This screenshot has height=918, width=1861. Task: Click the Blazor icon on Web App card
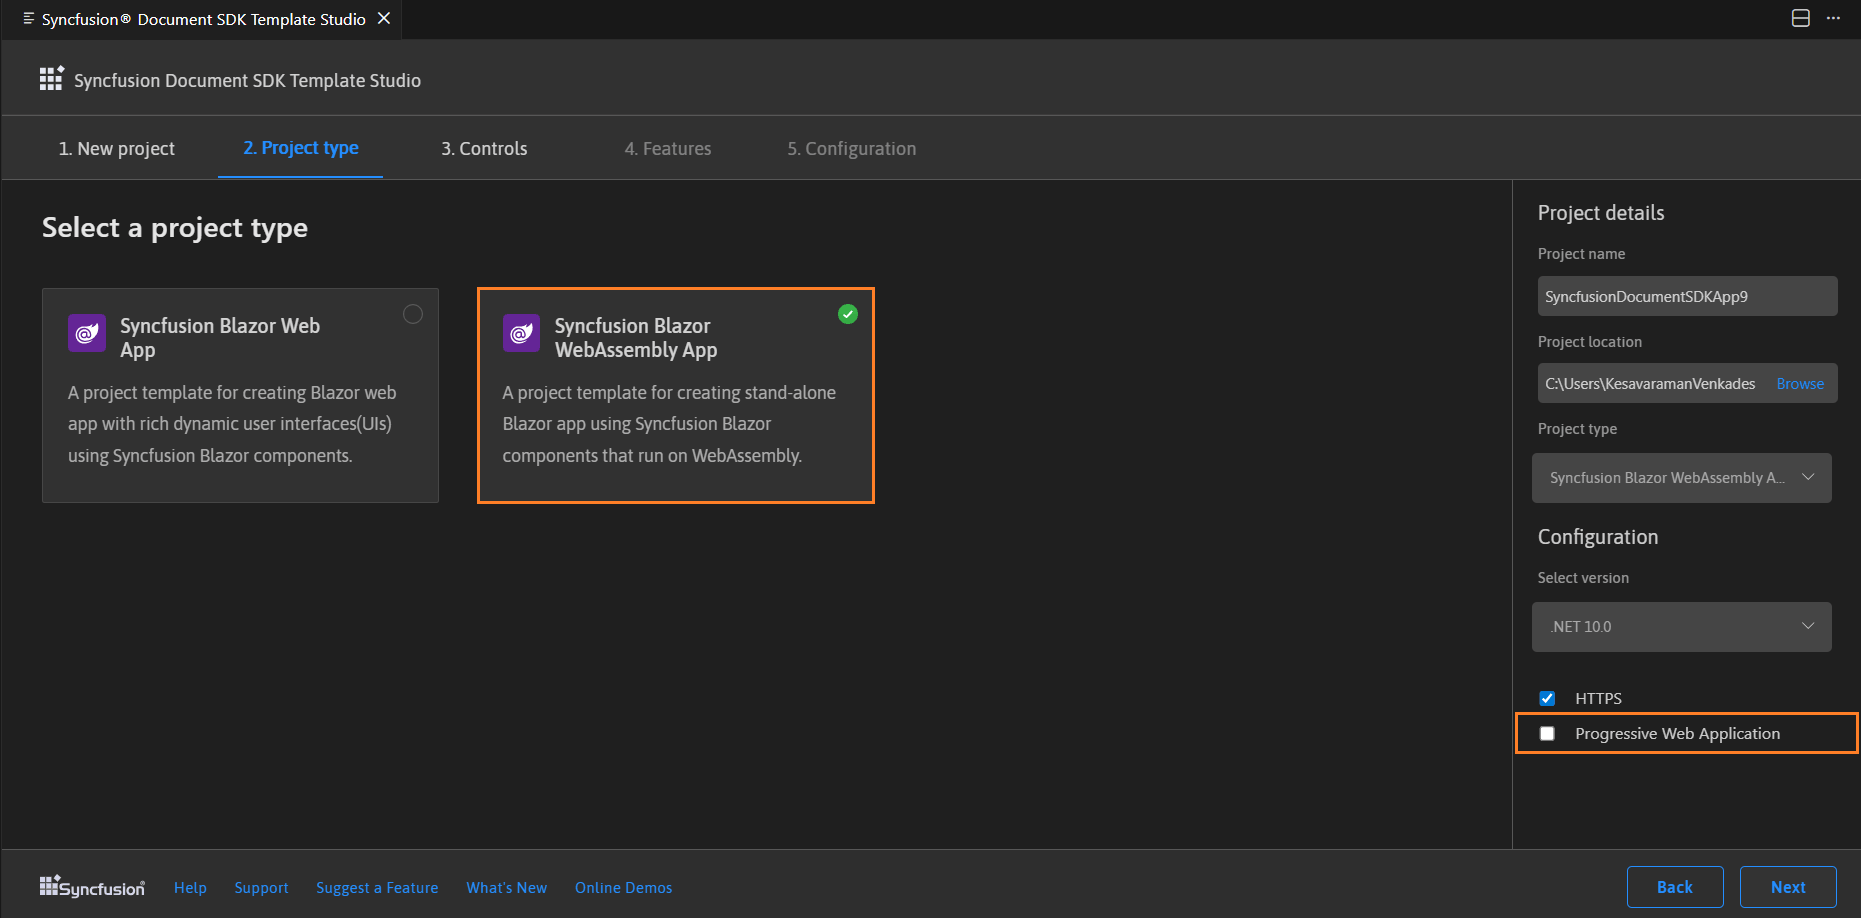pyautogui.click(x=87, y=333)
